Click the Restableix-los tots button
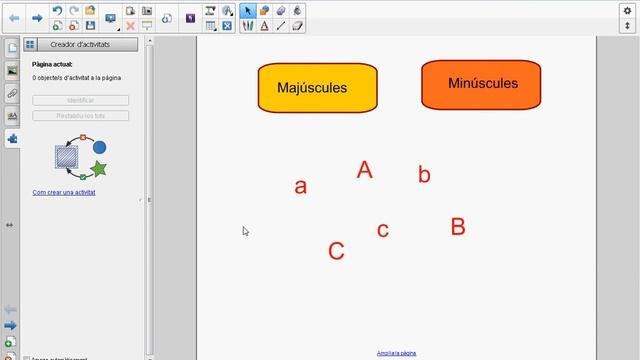 (80, 116)
